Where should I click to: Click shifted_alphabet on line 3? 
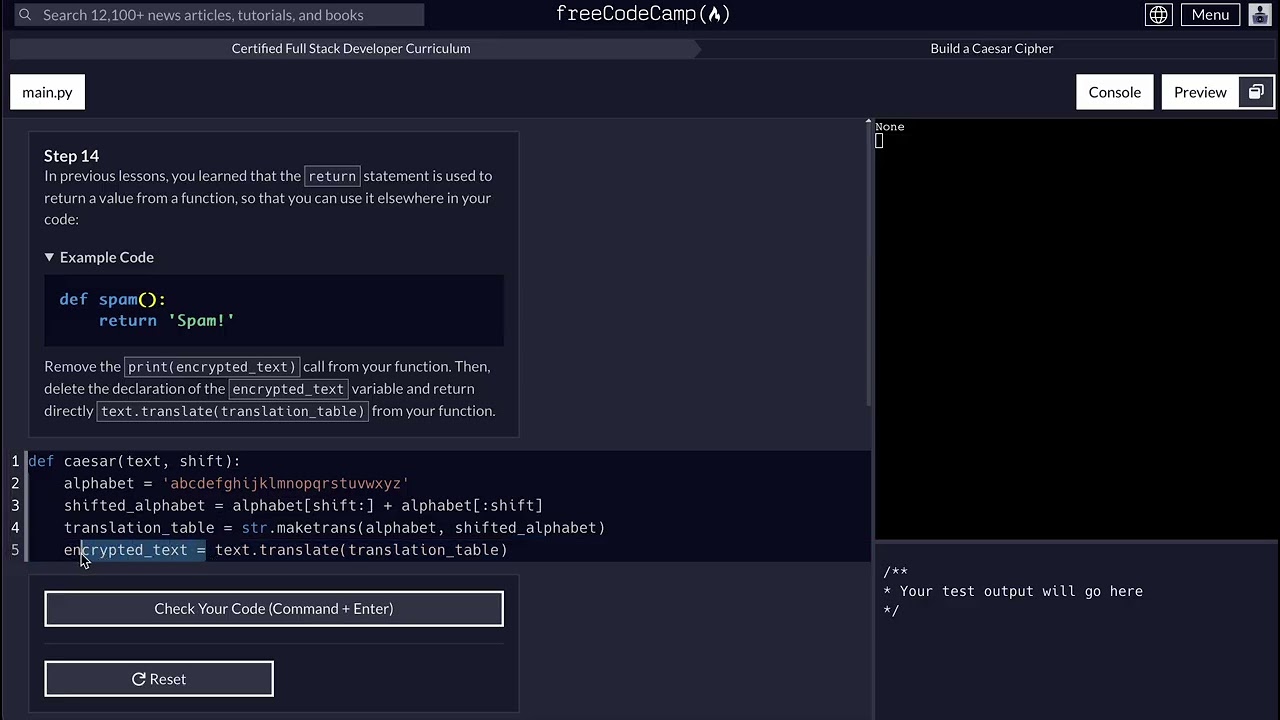click(134, 505)
